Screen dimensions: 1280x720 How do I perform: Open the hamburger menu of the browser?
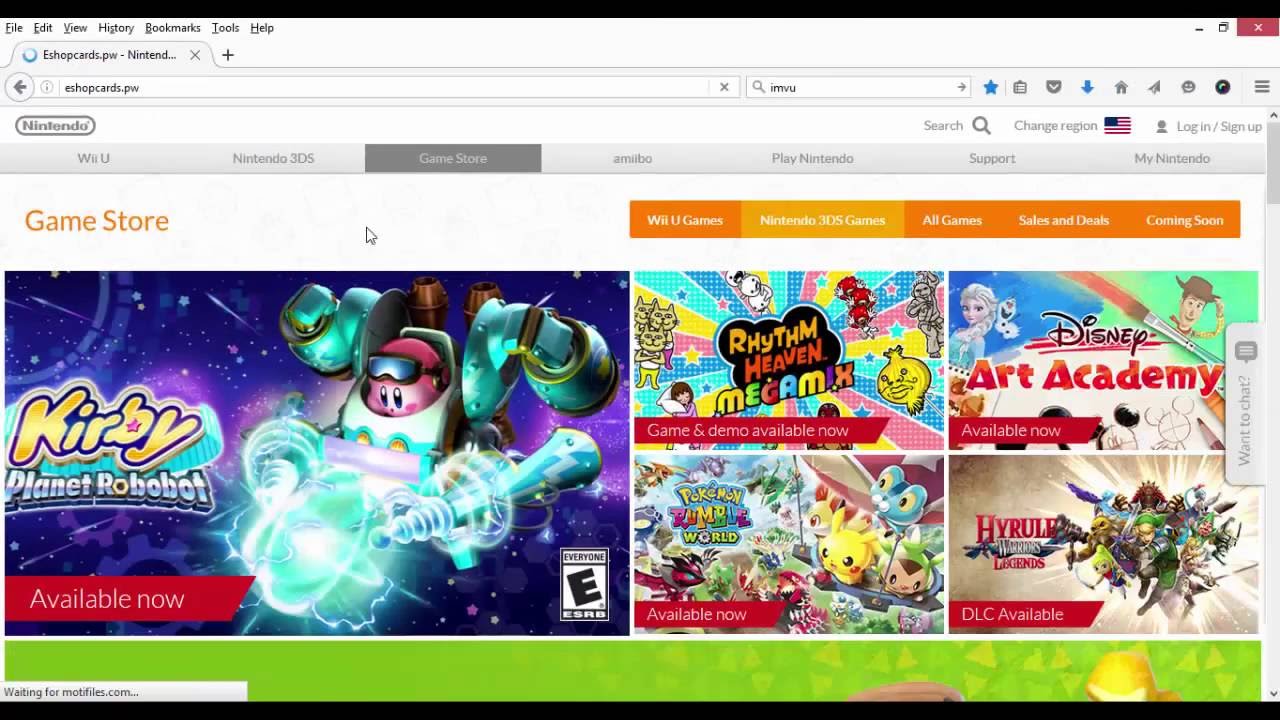[1262, 87]
